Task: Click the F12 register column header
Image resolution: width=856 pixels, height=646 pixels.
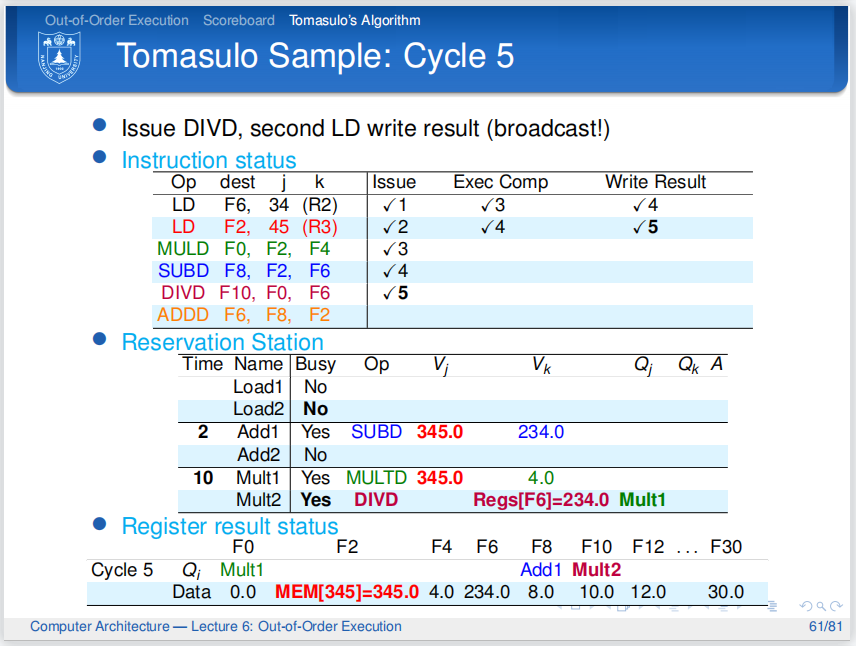Action: pos(648,547)
